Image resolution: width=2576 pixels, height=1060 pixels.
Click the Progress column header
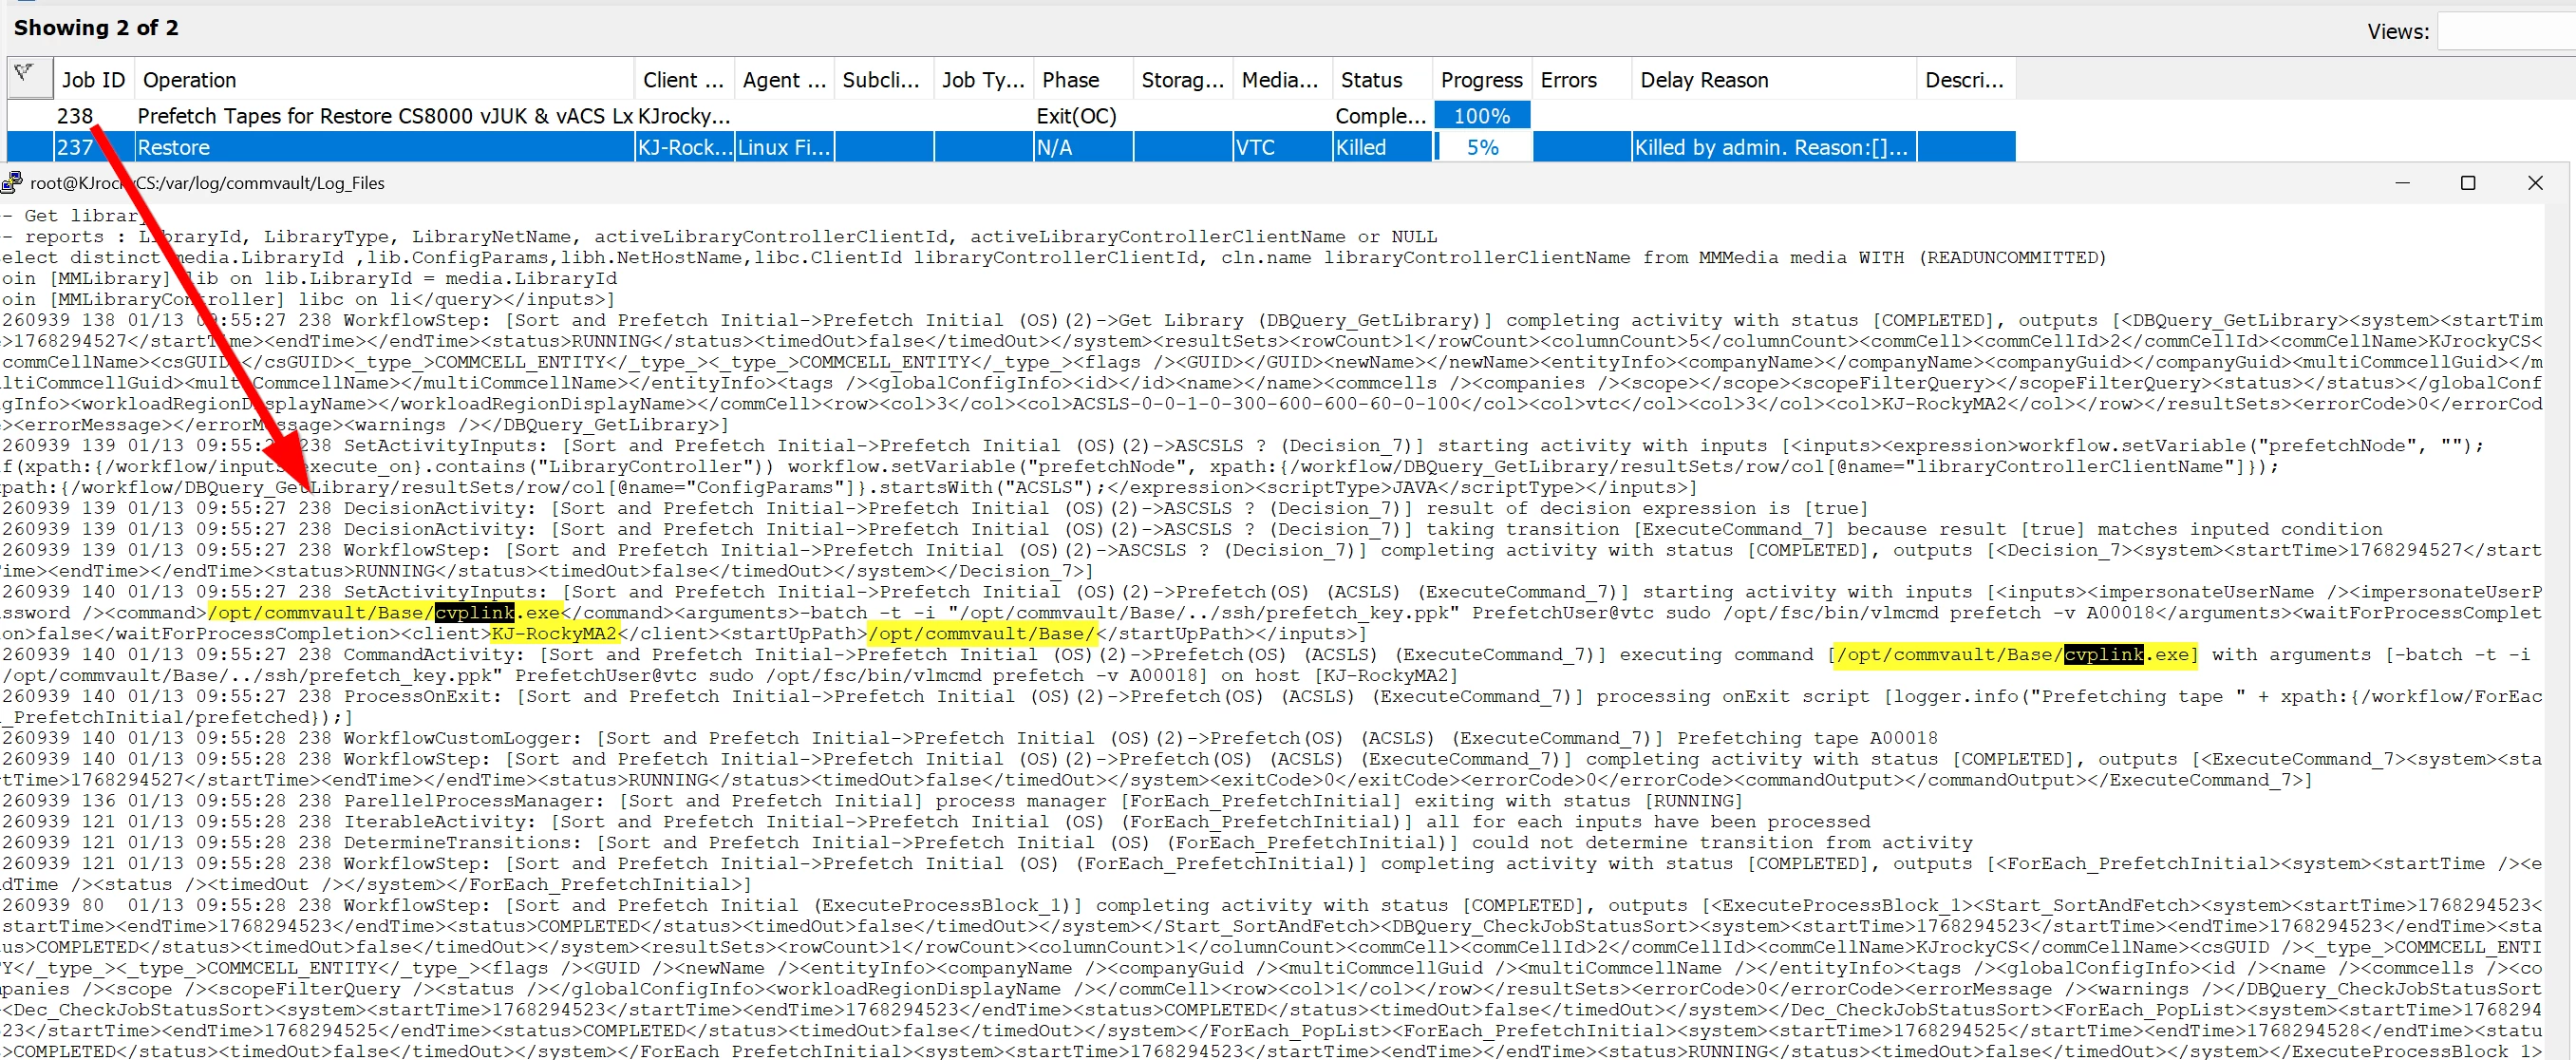[1480, 80]
